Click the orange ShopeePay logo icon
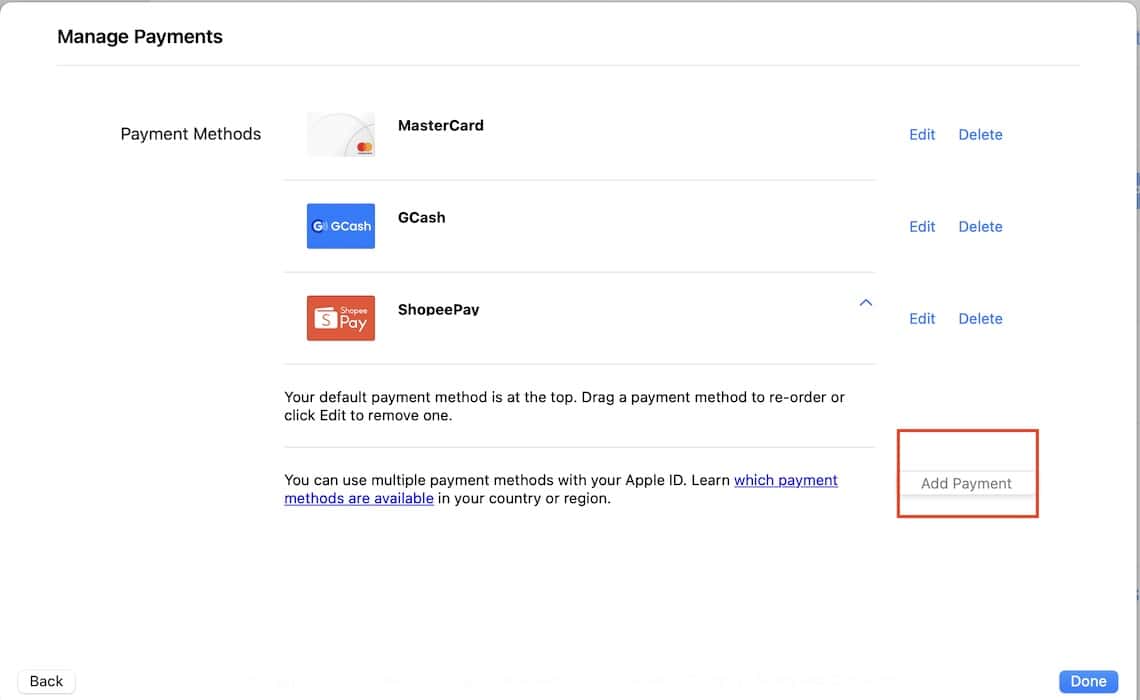1140x700 pixels. click(x=341, y=318)
